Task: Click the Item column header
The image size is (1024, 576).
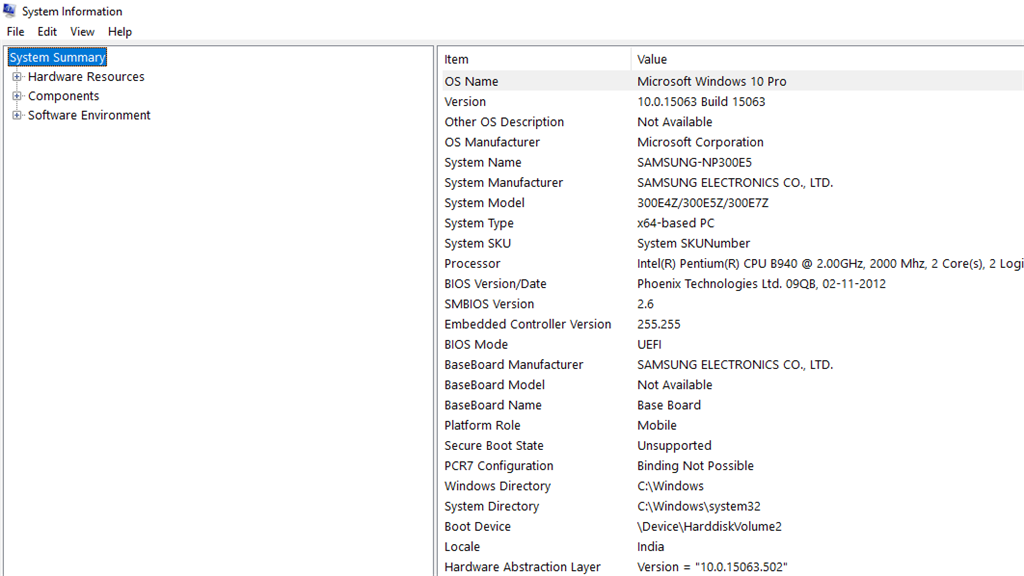Action: [x=456, y=59]
